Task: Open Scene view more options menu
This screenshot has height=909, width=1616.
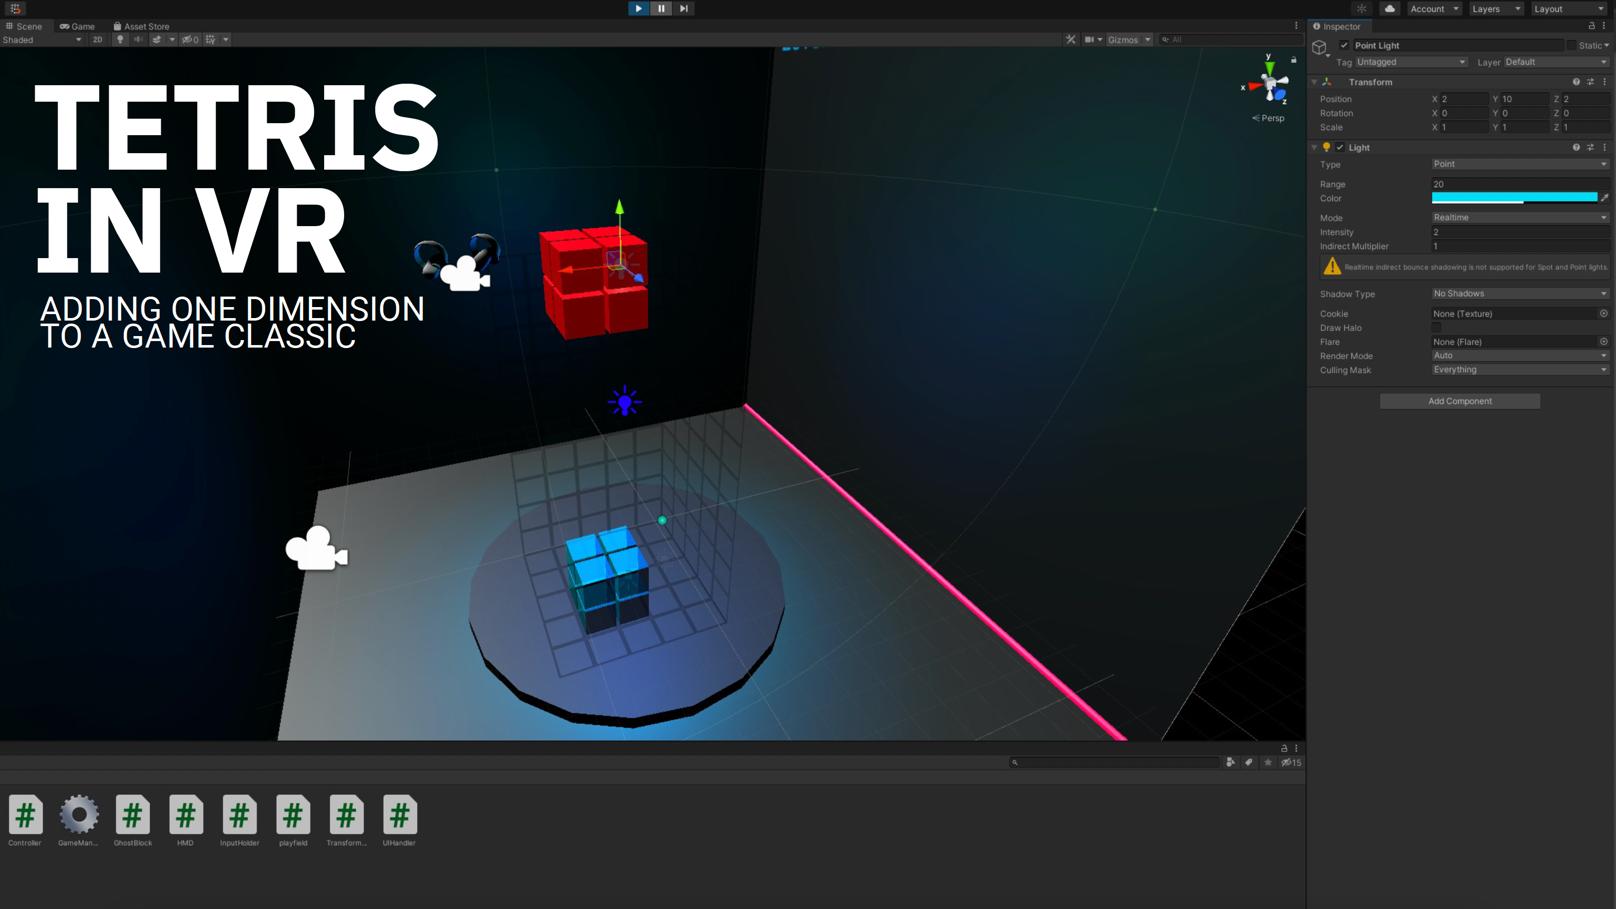Action: (x=1296, y=26)
